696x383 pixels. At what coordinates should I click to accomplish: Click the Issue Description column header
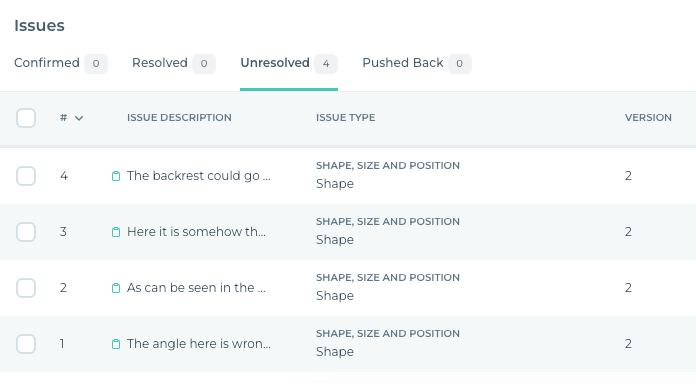pyautogui.click(x=179, y=118)
